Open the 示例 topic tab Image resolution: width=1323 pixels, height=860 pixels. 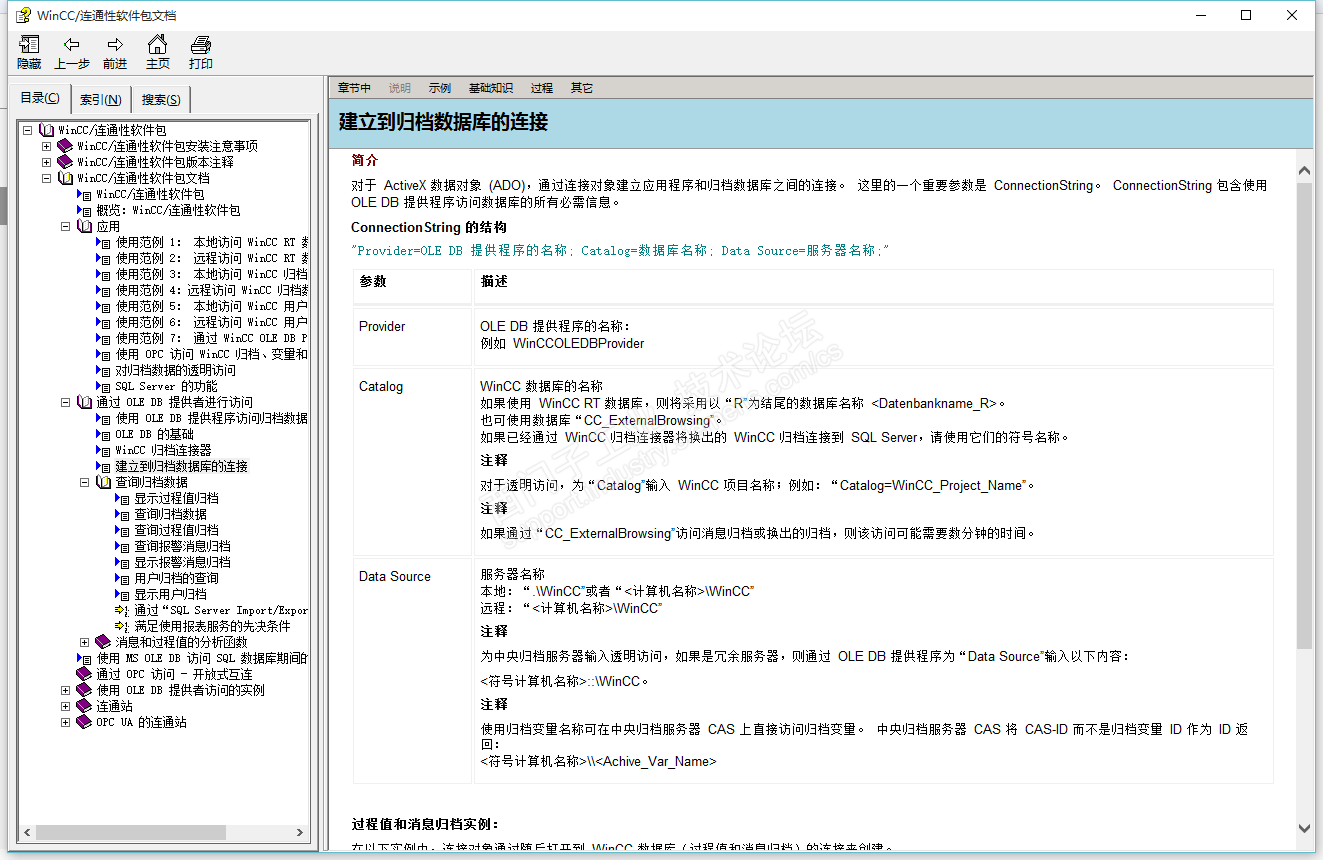click(x=440, y=88)
